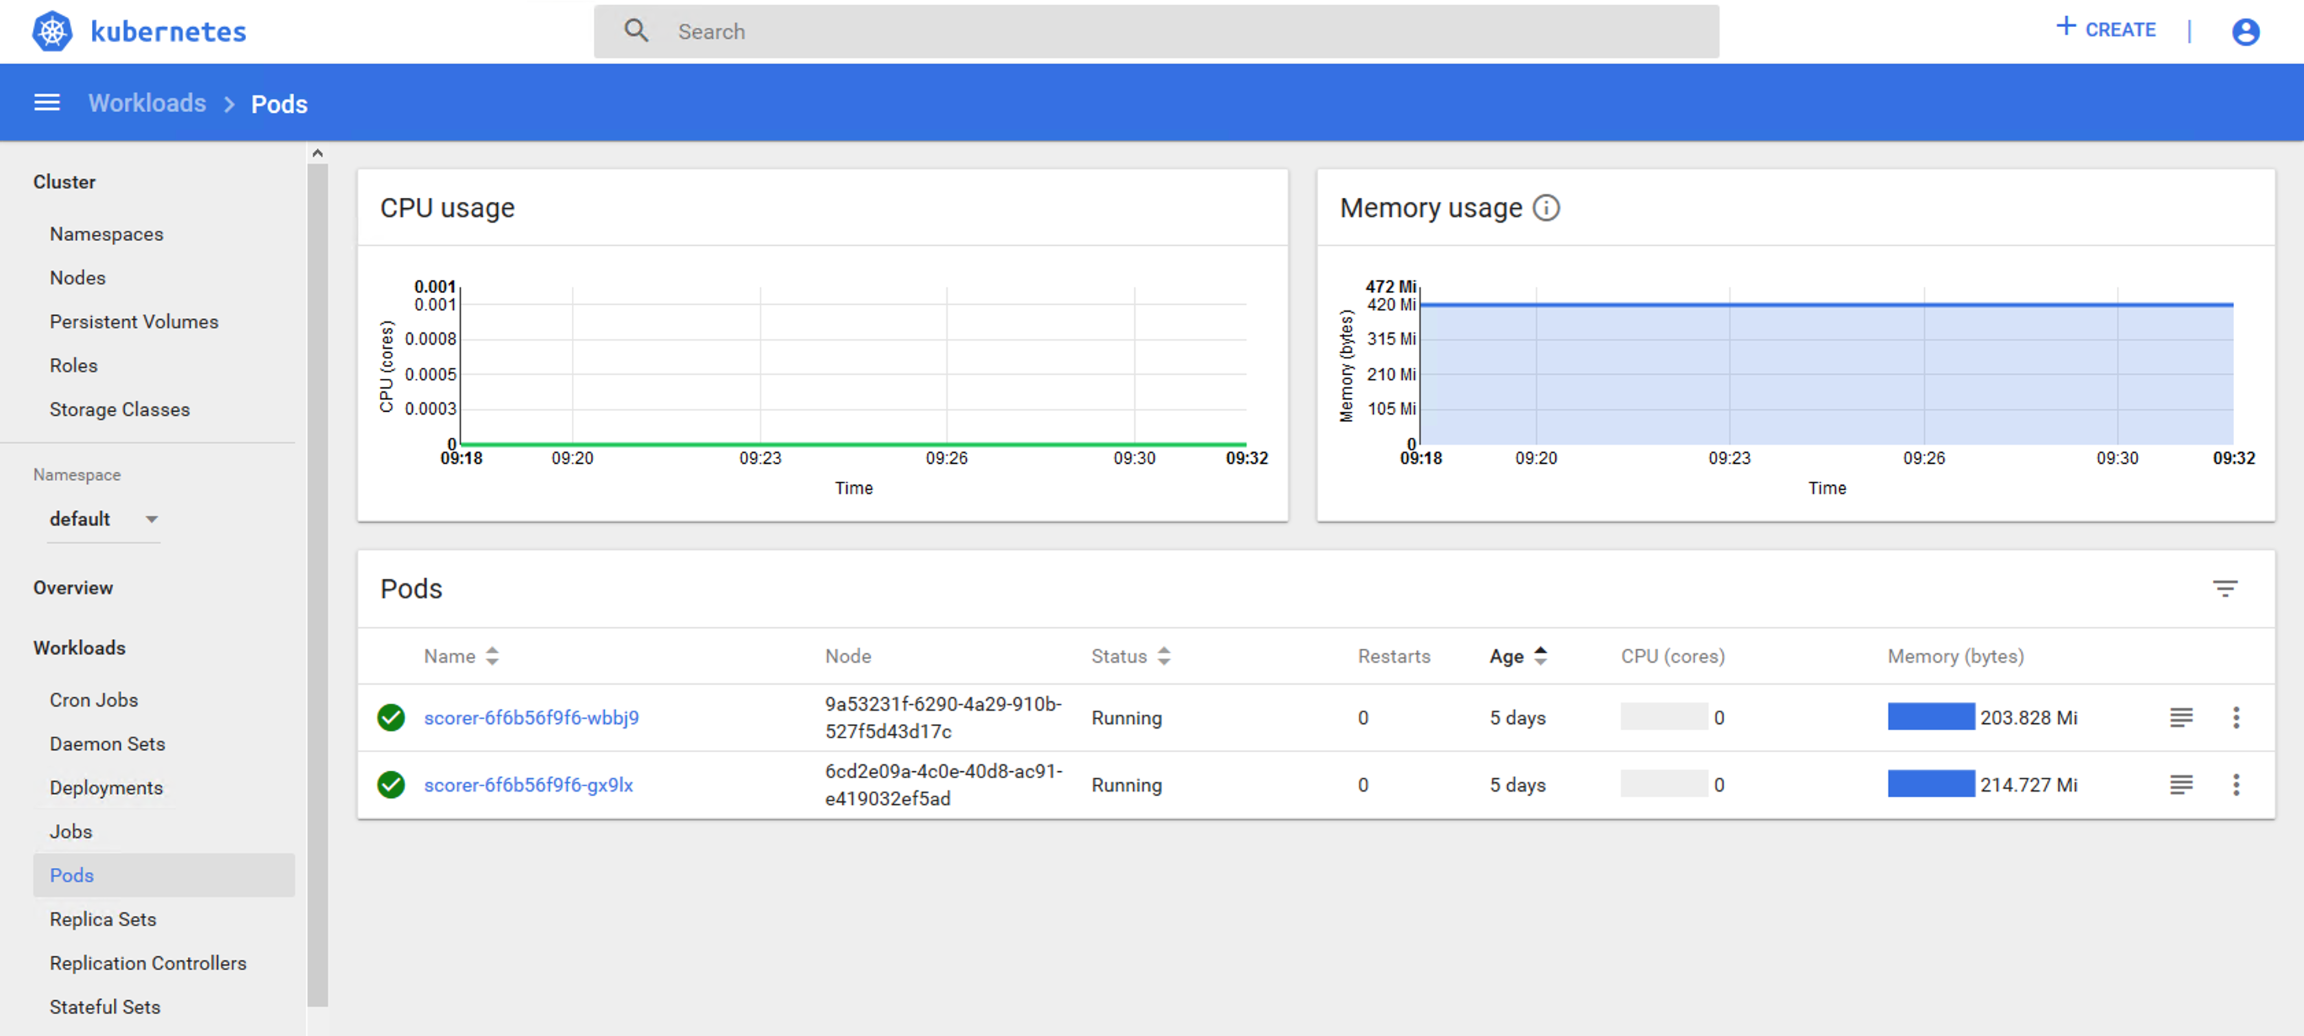Click the Memory usage info icon
This screenshot has height=1036, width=2304.
(x=1546, y=208)
